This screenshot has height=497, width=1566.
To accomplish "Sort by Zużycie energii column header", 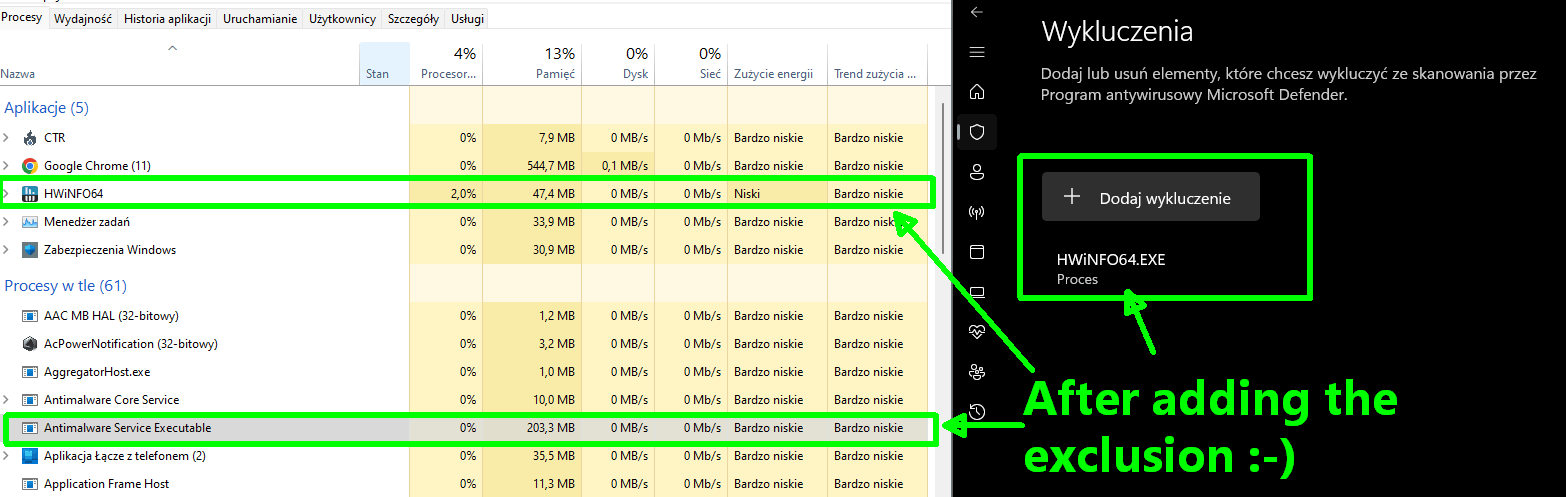I will tap(777, 63).
